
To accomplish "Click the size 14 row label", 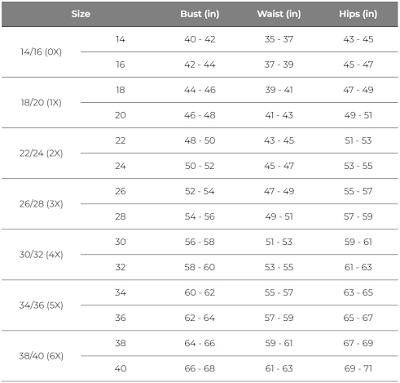I will [120, 39].
